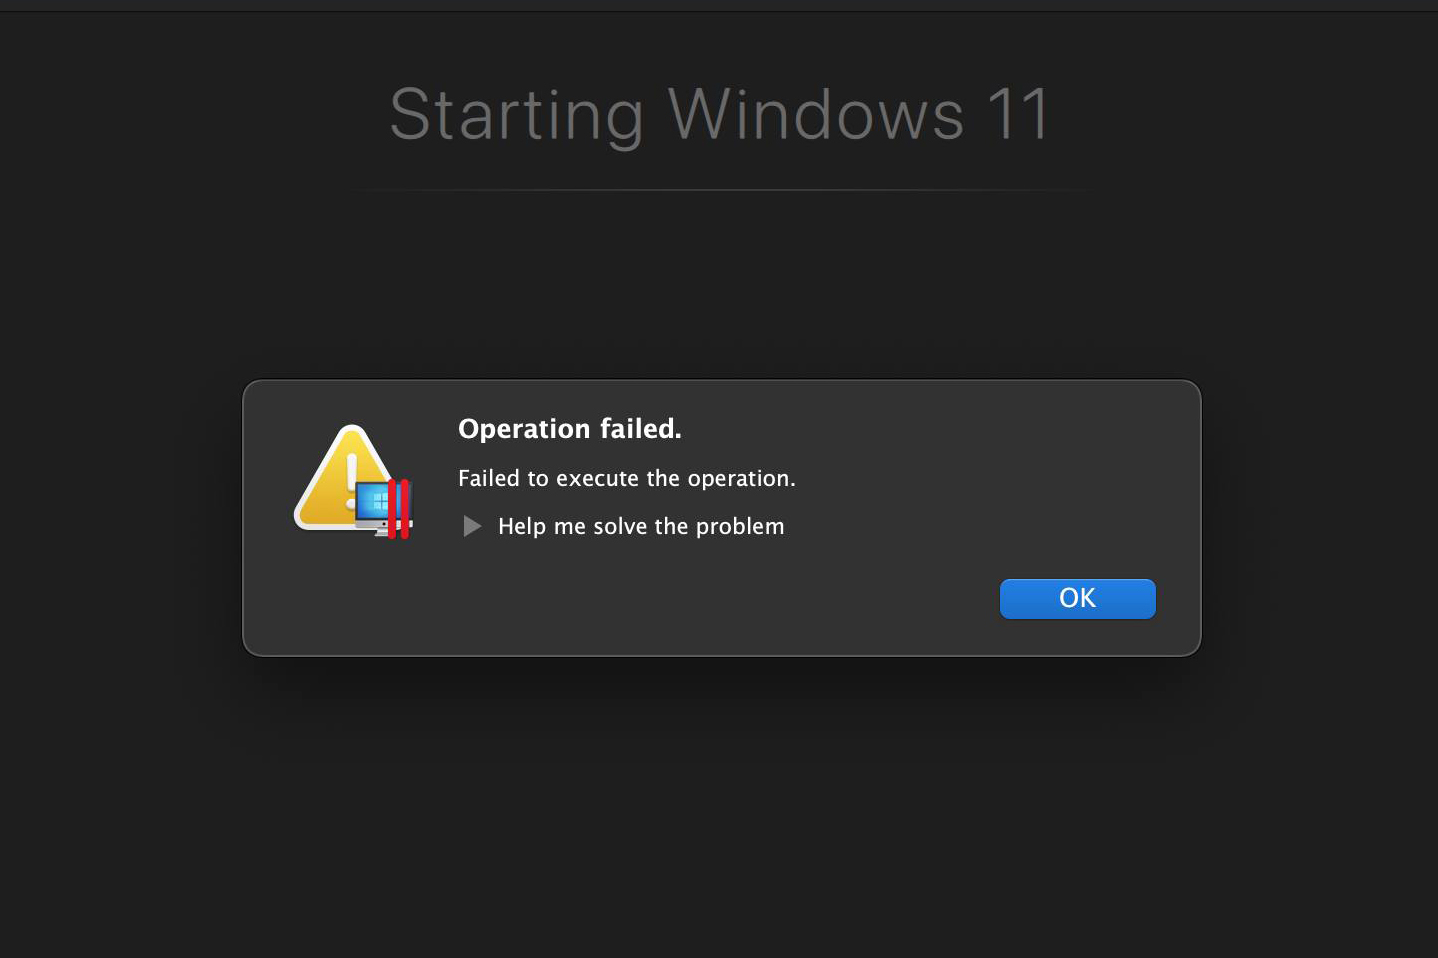Click the disclosure triangle next to help text
1438x958 pixels.
[471, 526]
